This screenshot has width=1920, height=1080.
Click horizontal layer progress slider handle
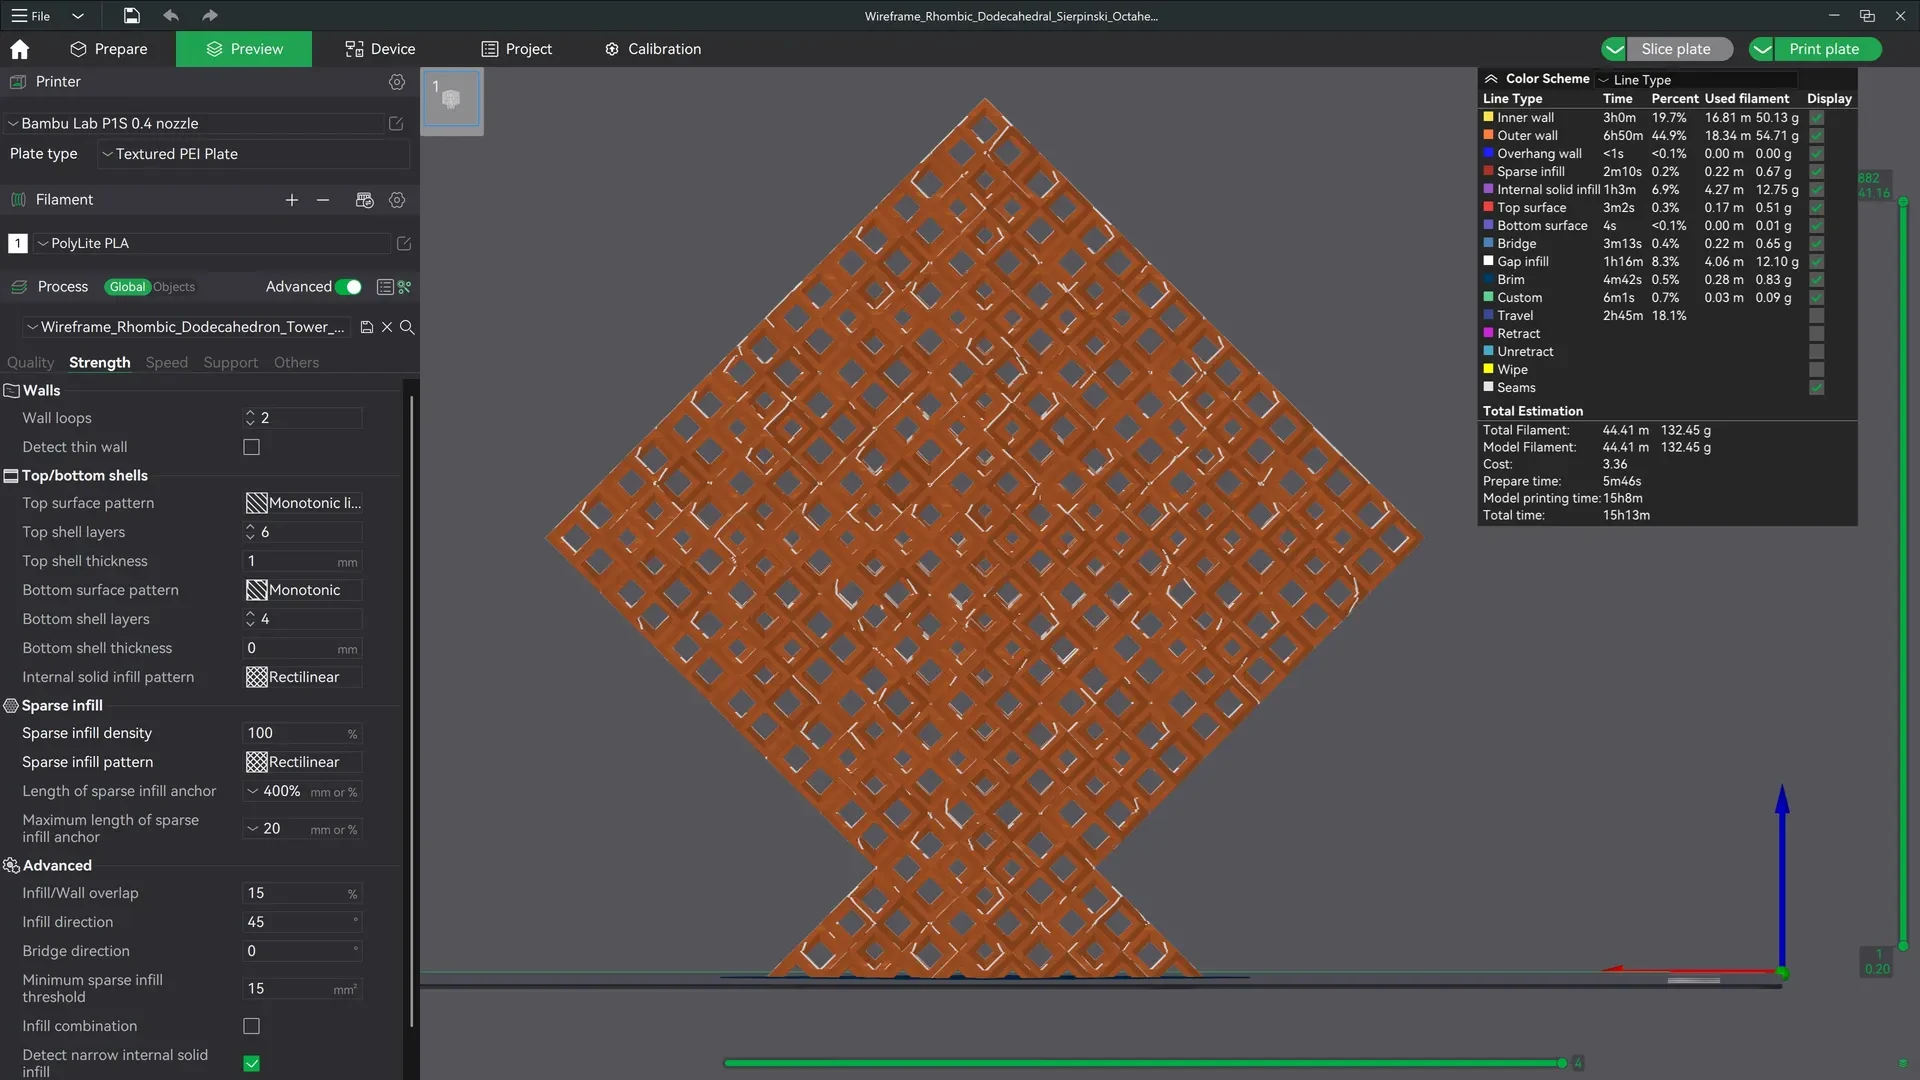tap(1562, 1063)
